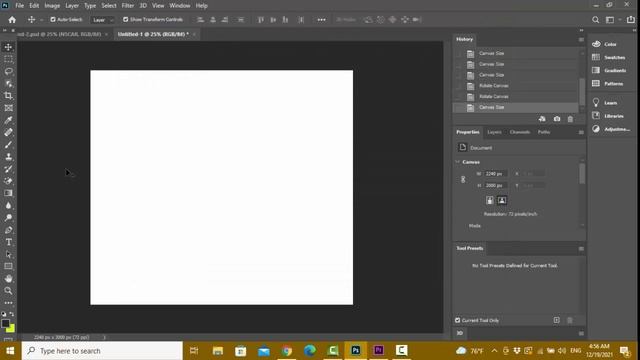Select the Pen tool

point(8,230)
